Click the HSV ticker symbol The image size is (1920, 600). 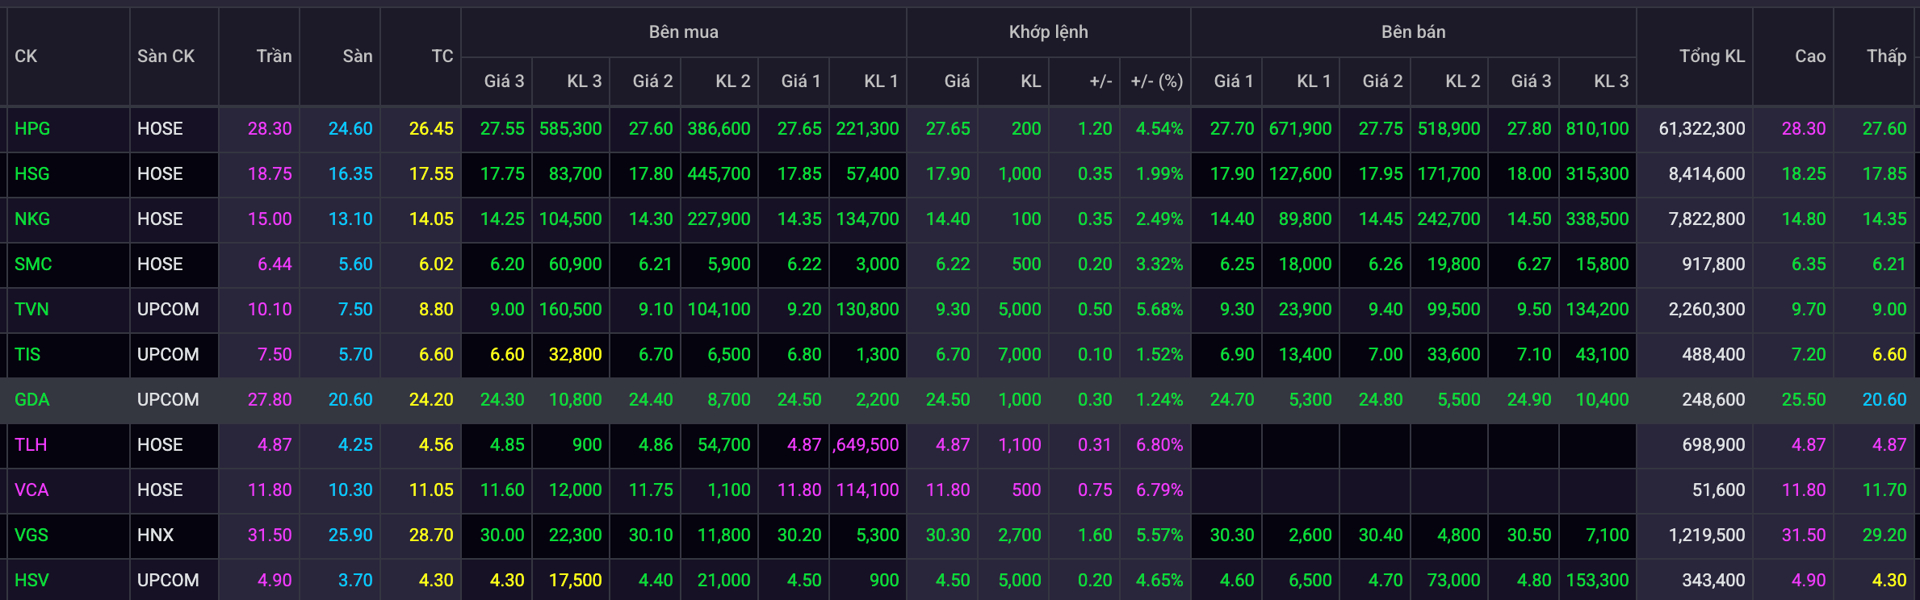click(x=32, y=580)
